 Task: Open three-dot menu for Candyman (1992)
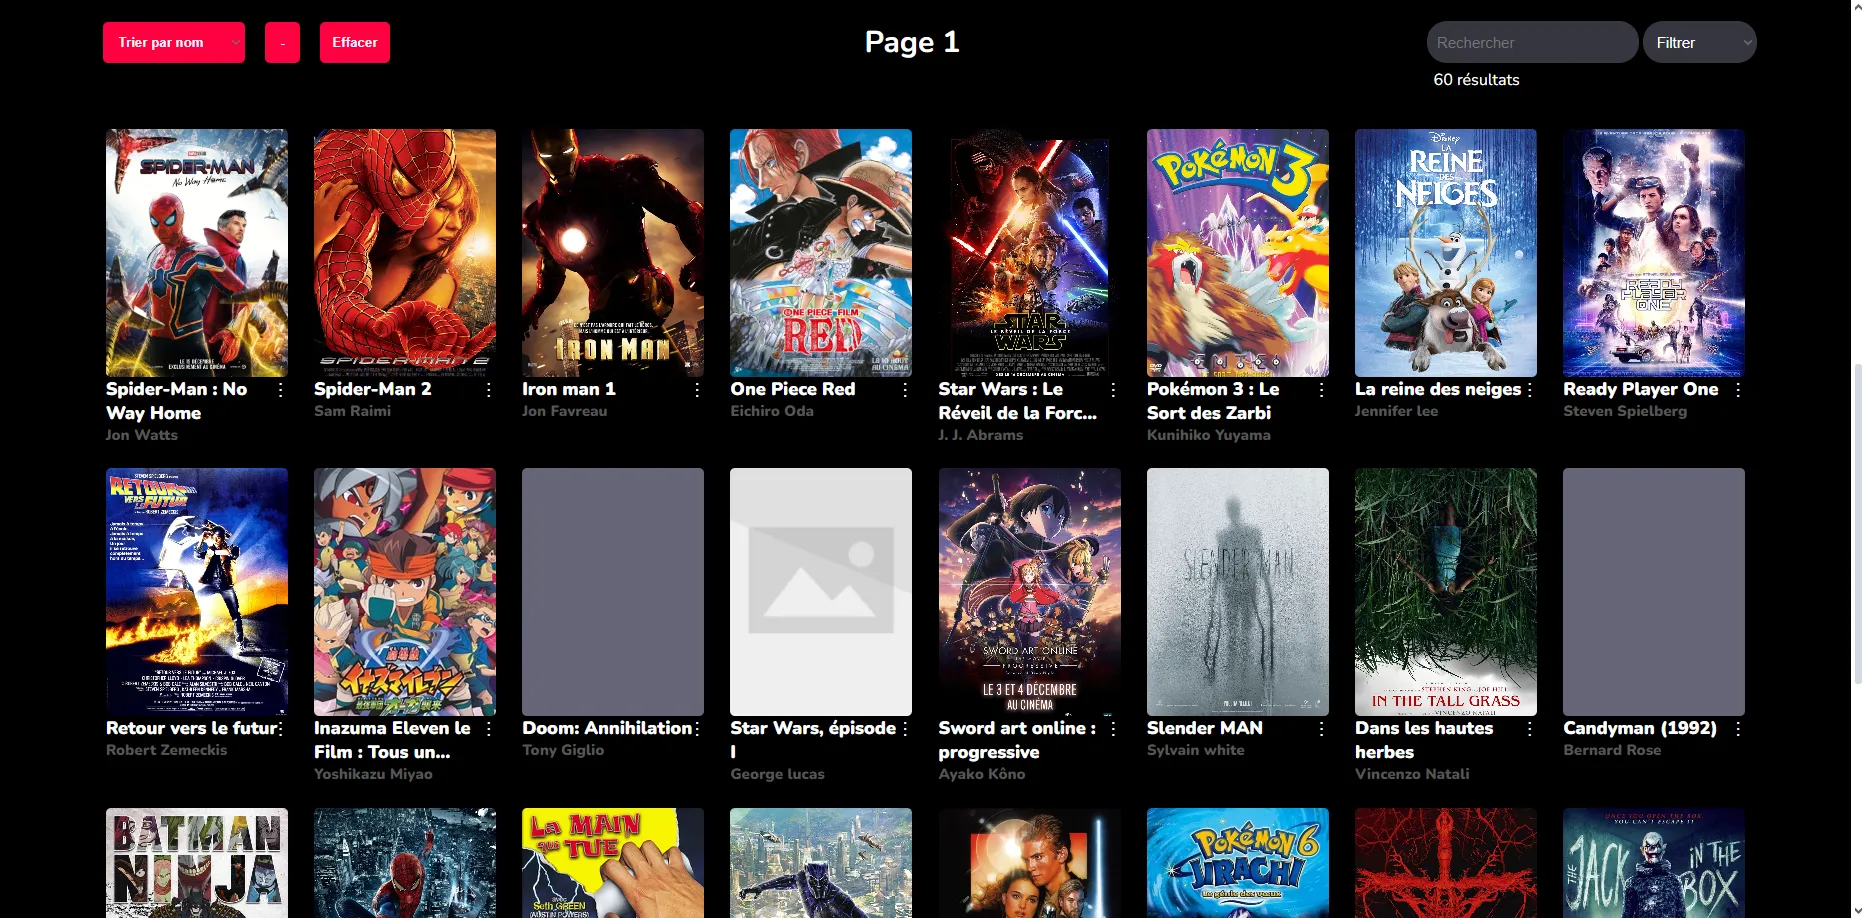1738,729
